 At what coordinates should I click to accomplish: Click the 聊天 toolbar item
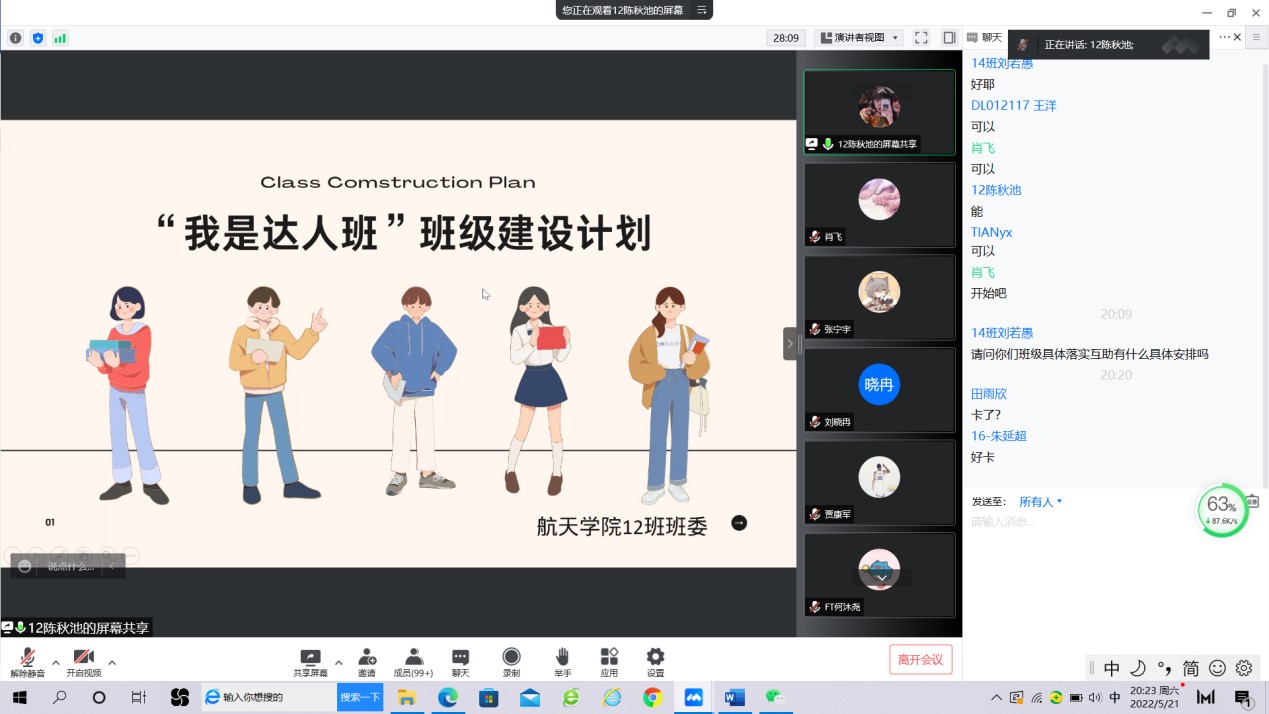460,660
